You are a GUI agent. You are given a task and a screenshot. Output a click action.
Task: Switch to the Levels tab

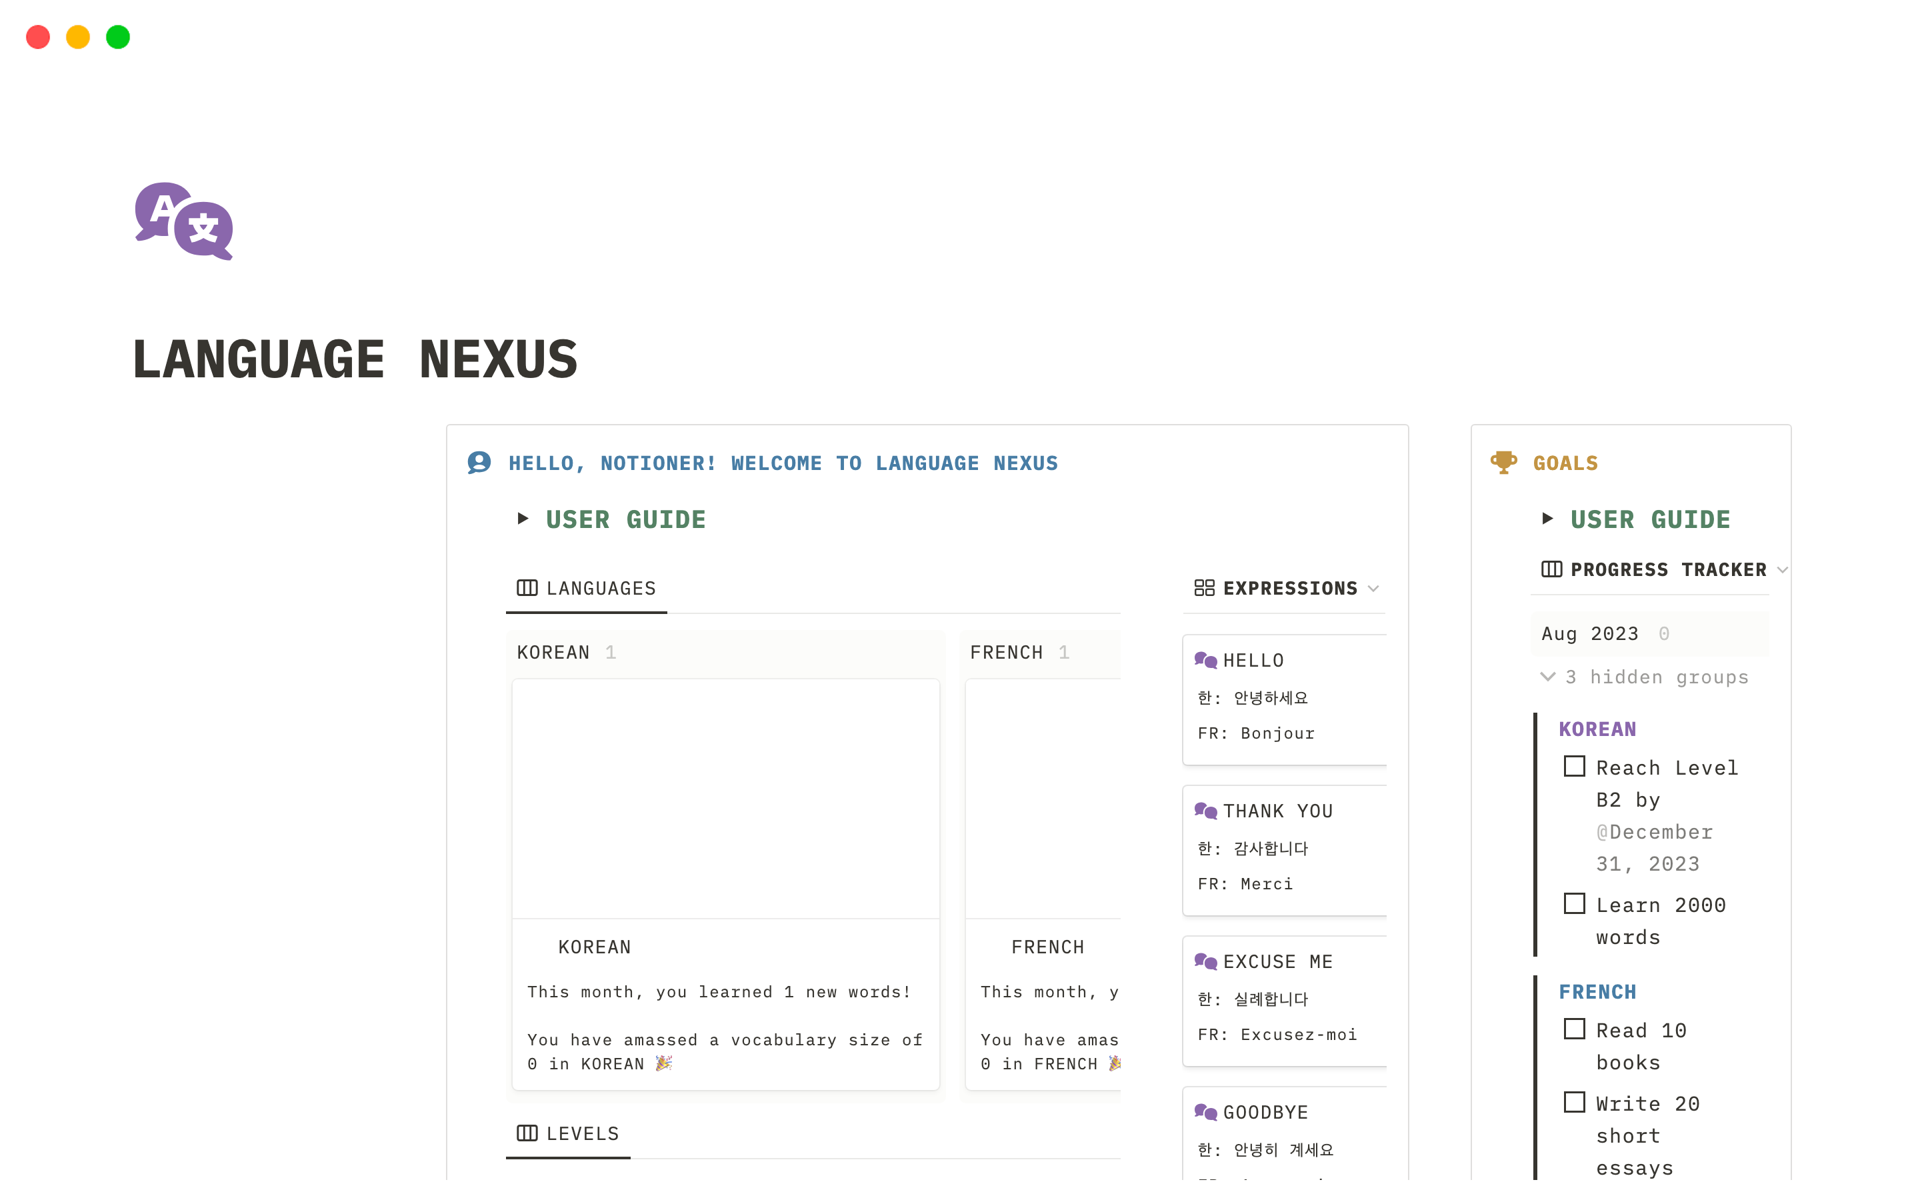coord(568,1133)
